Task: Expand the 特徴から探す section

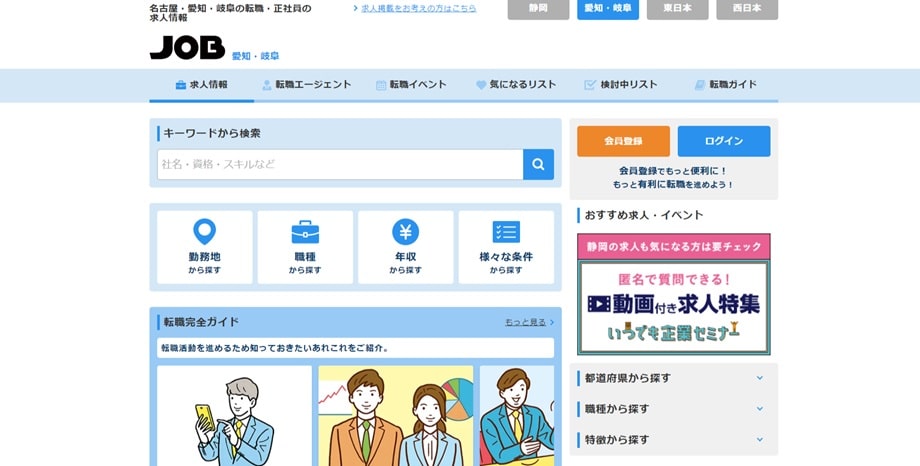Action: point(674,440)
